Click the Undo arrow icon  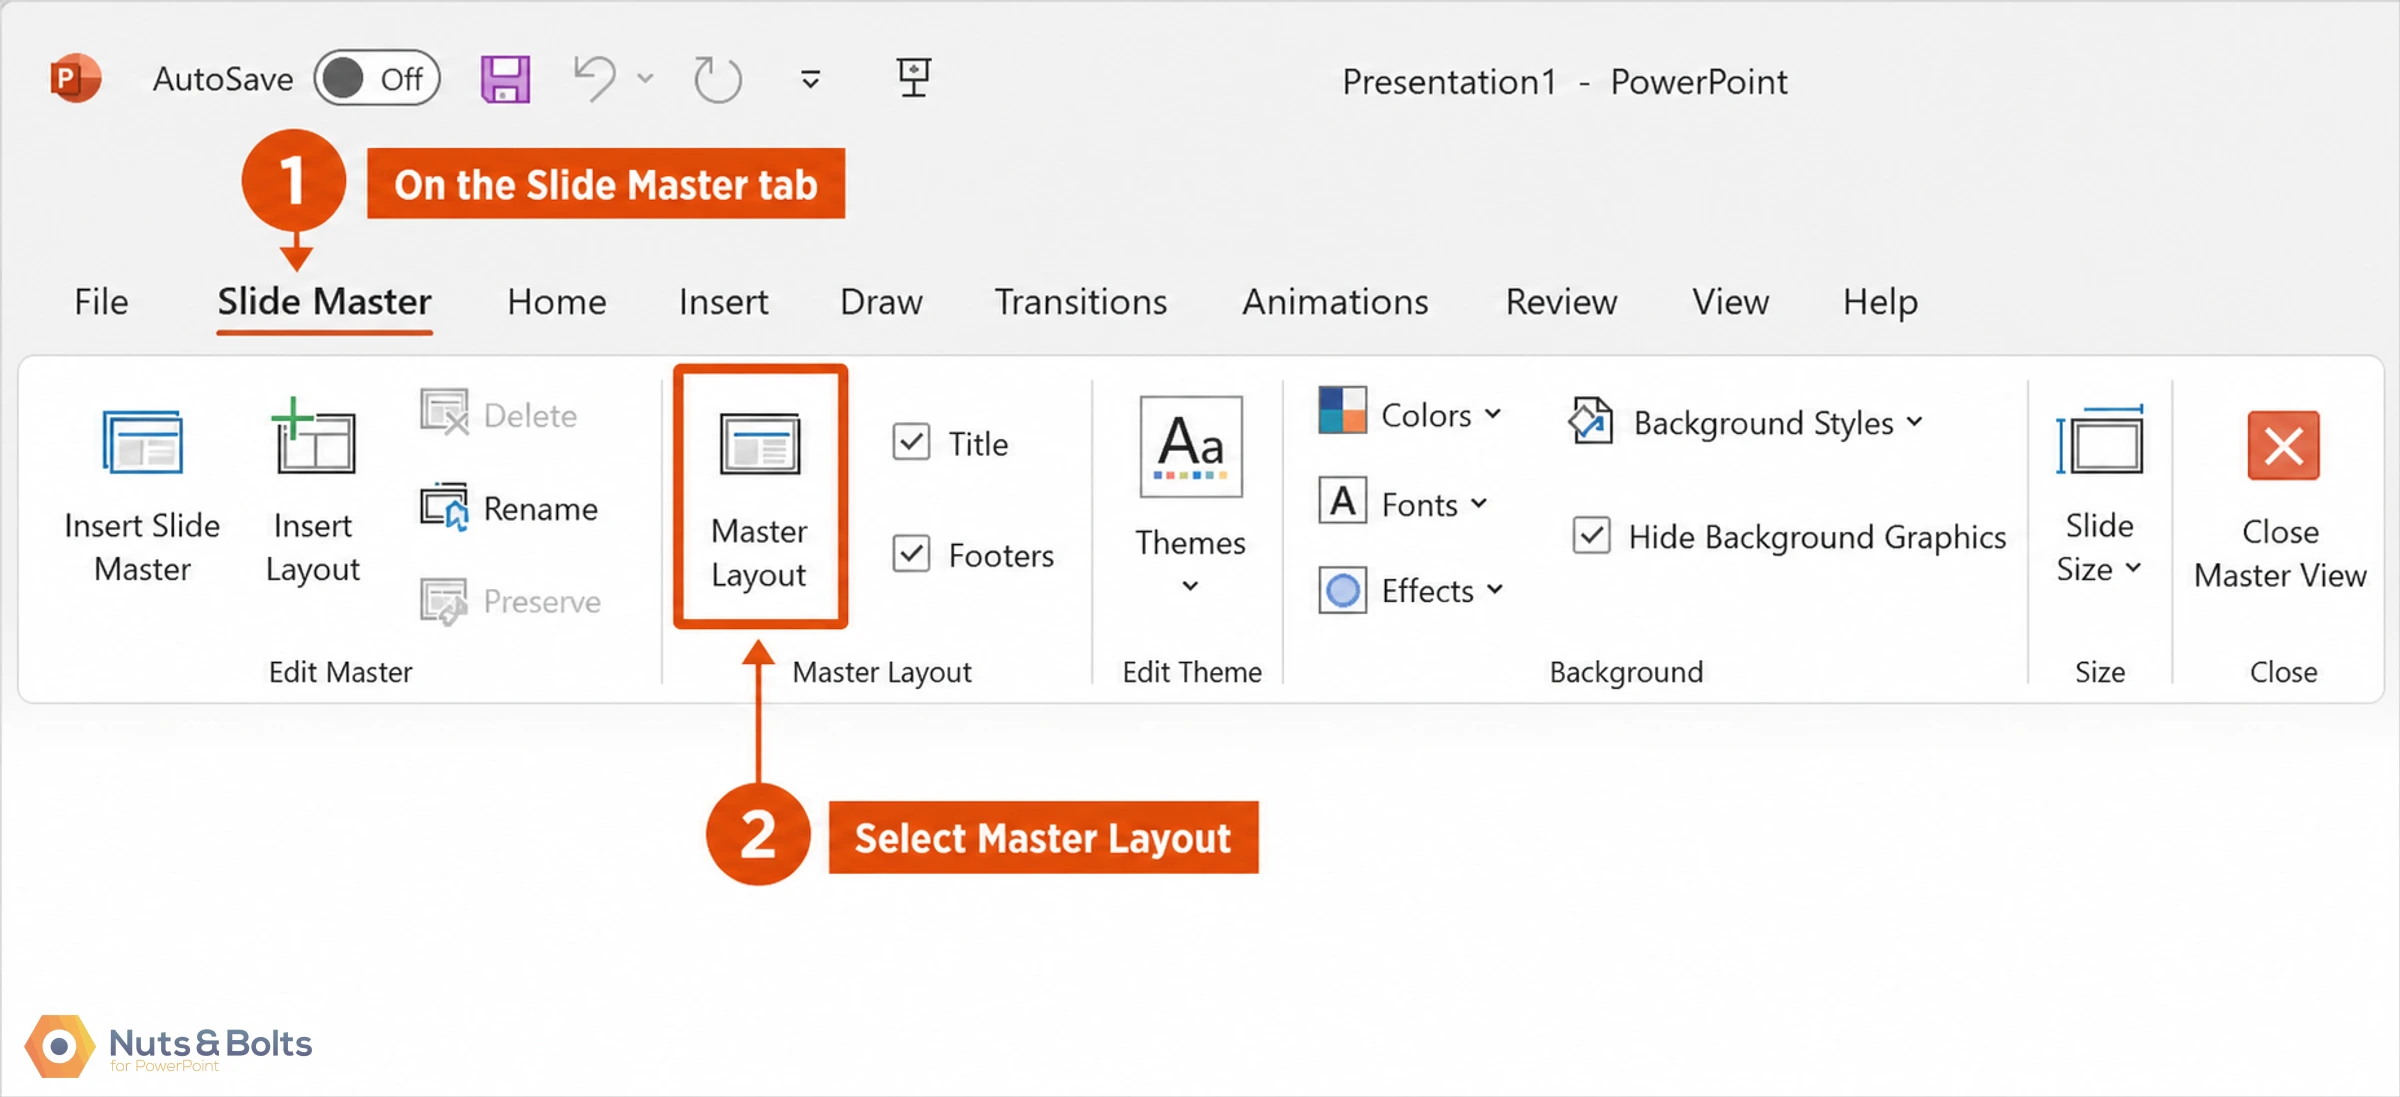click(595, 78)
